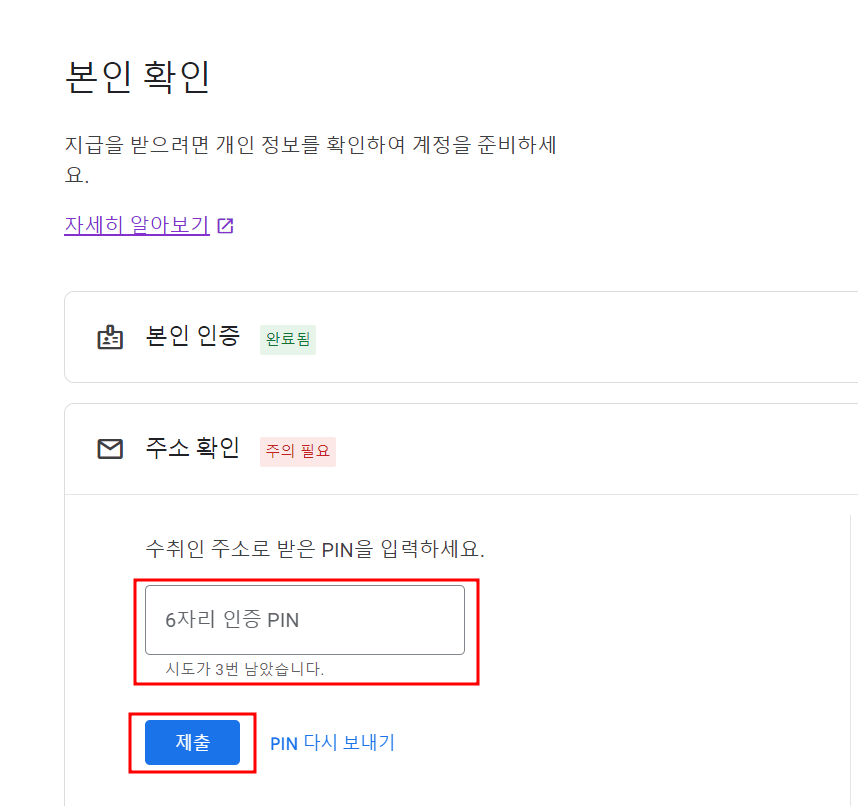The width and height of the screenshot is (858, 806).
Task: Click the 6자리 인증 PIN input field
Action: [x=305, y=620]
